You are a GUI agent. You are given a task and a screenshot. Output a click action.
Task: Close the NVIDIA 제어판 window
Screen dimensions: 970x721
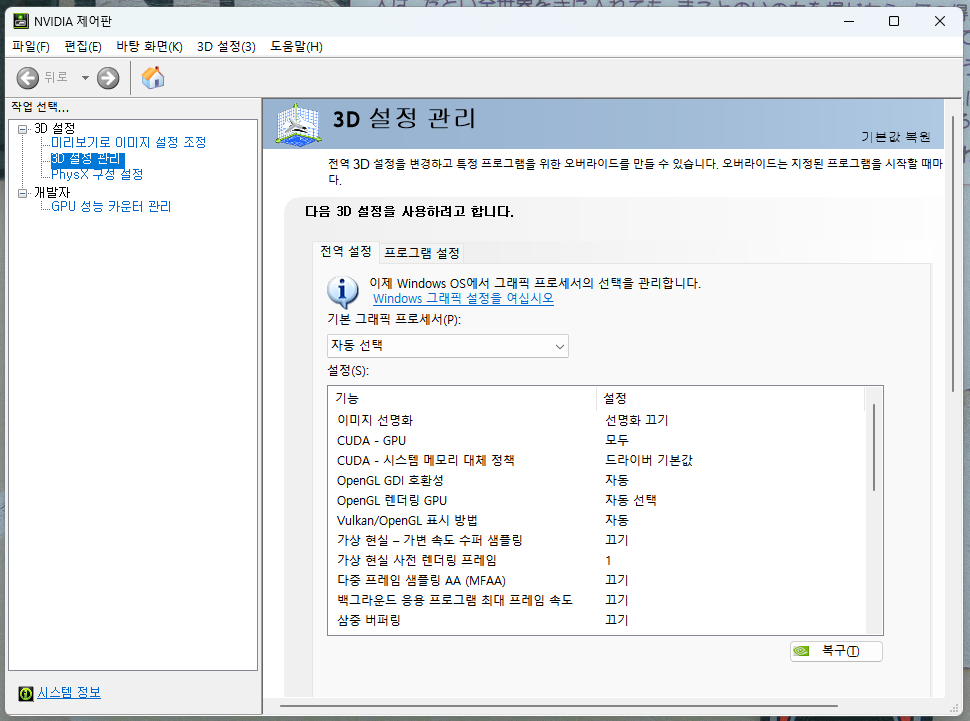(940, 21)
